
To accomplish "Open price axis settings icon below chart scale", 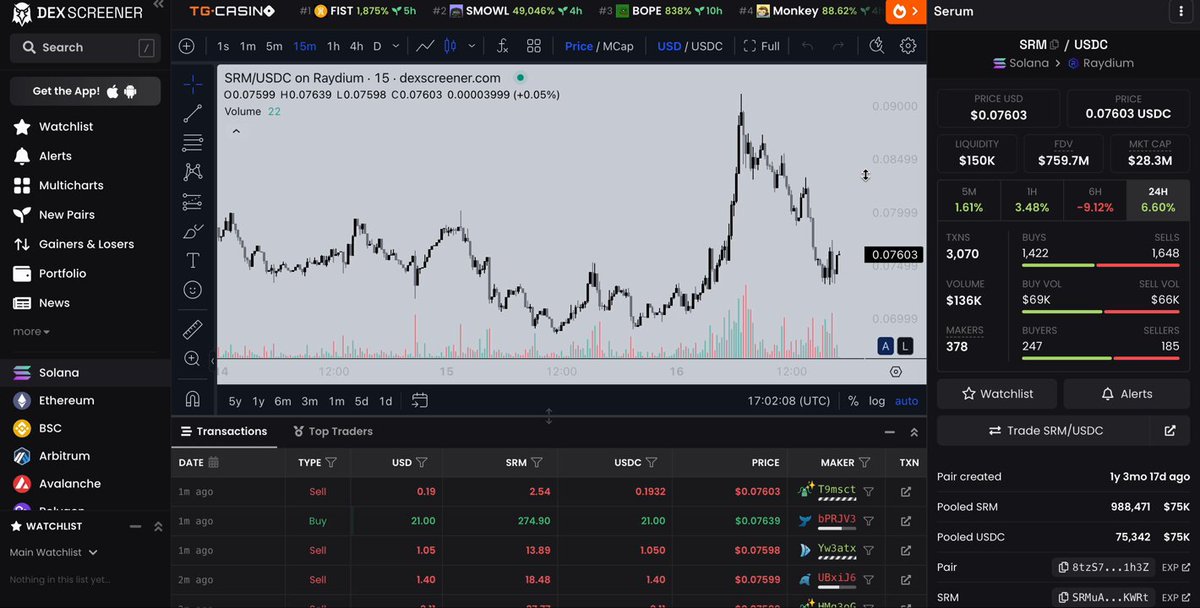I will pyautogui.click(x=895, y=372).
